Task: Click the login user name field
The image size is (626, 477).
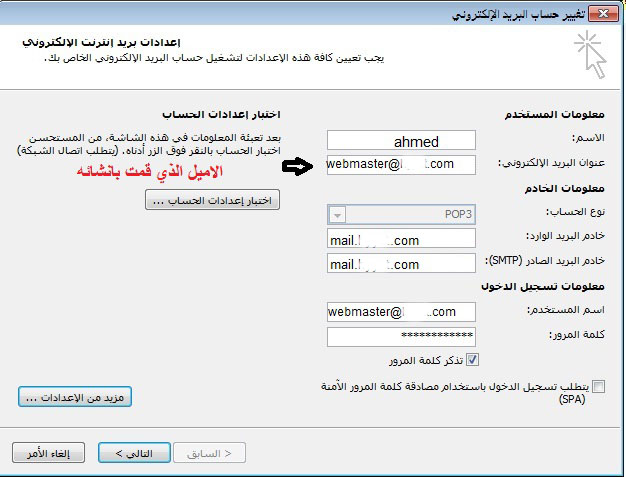Action: coord(401,313)
